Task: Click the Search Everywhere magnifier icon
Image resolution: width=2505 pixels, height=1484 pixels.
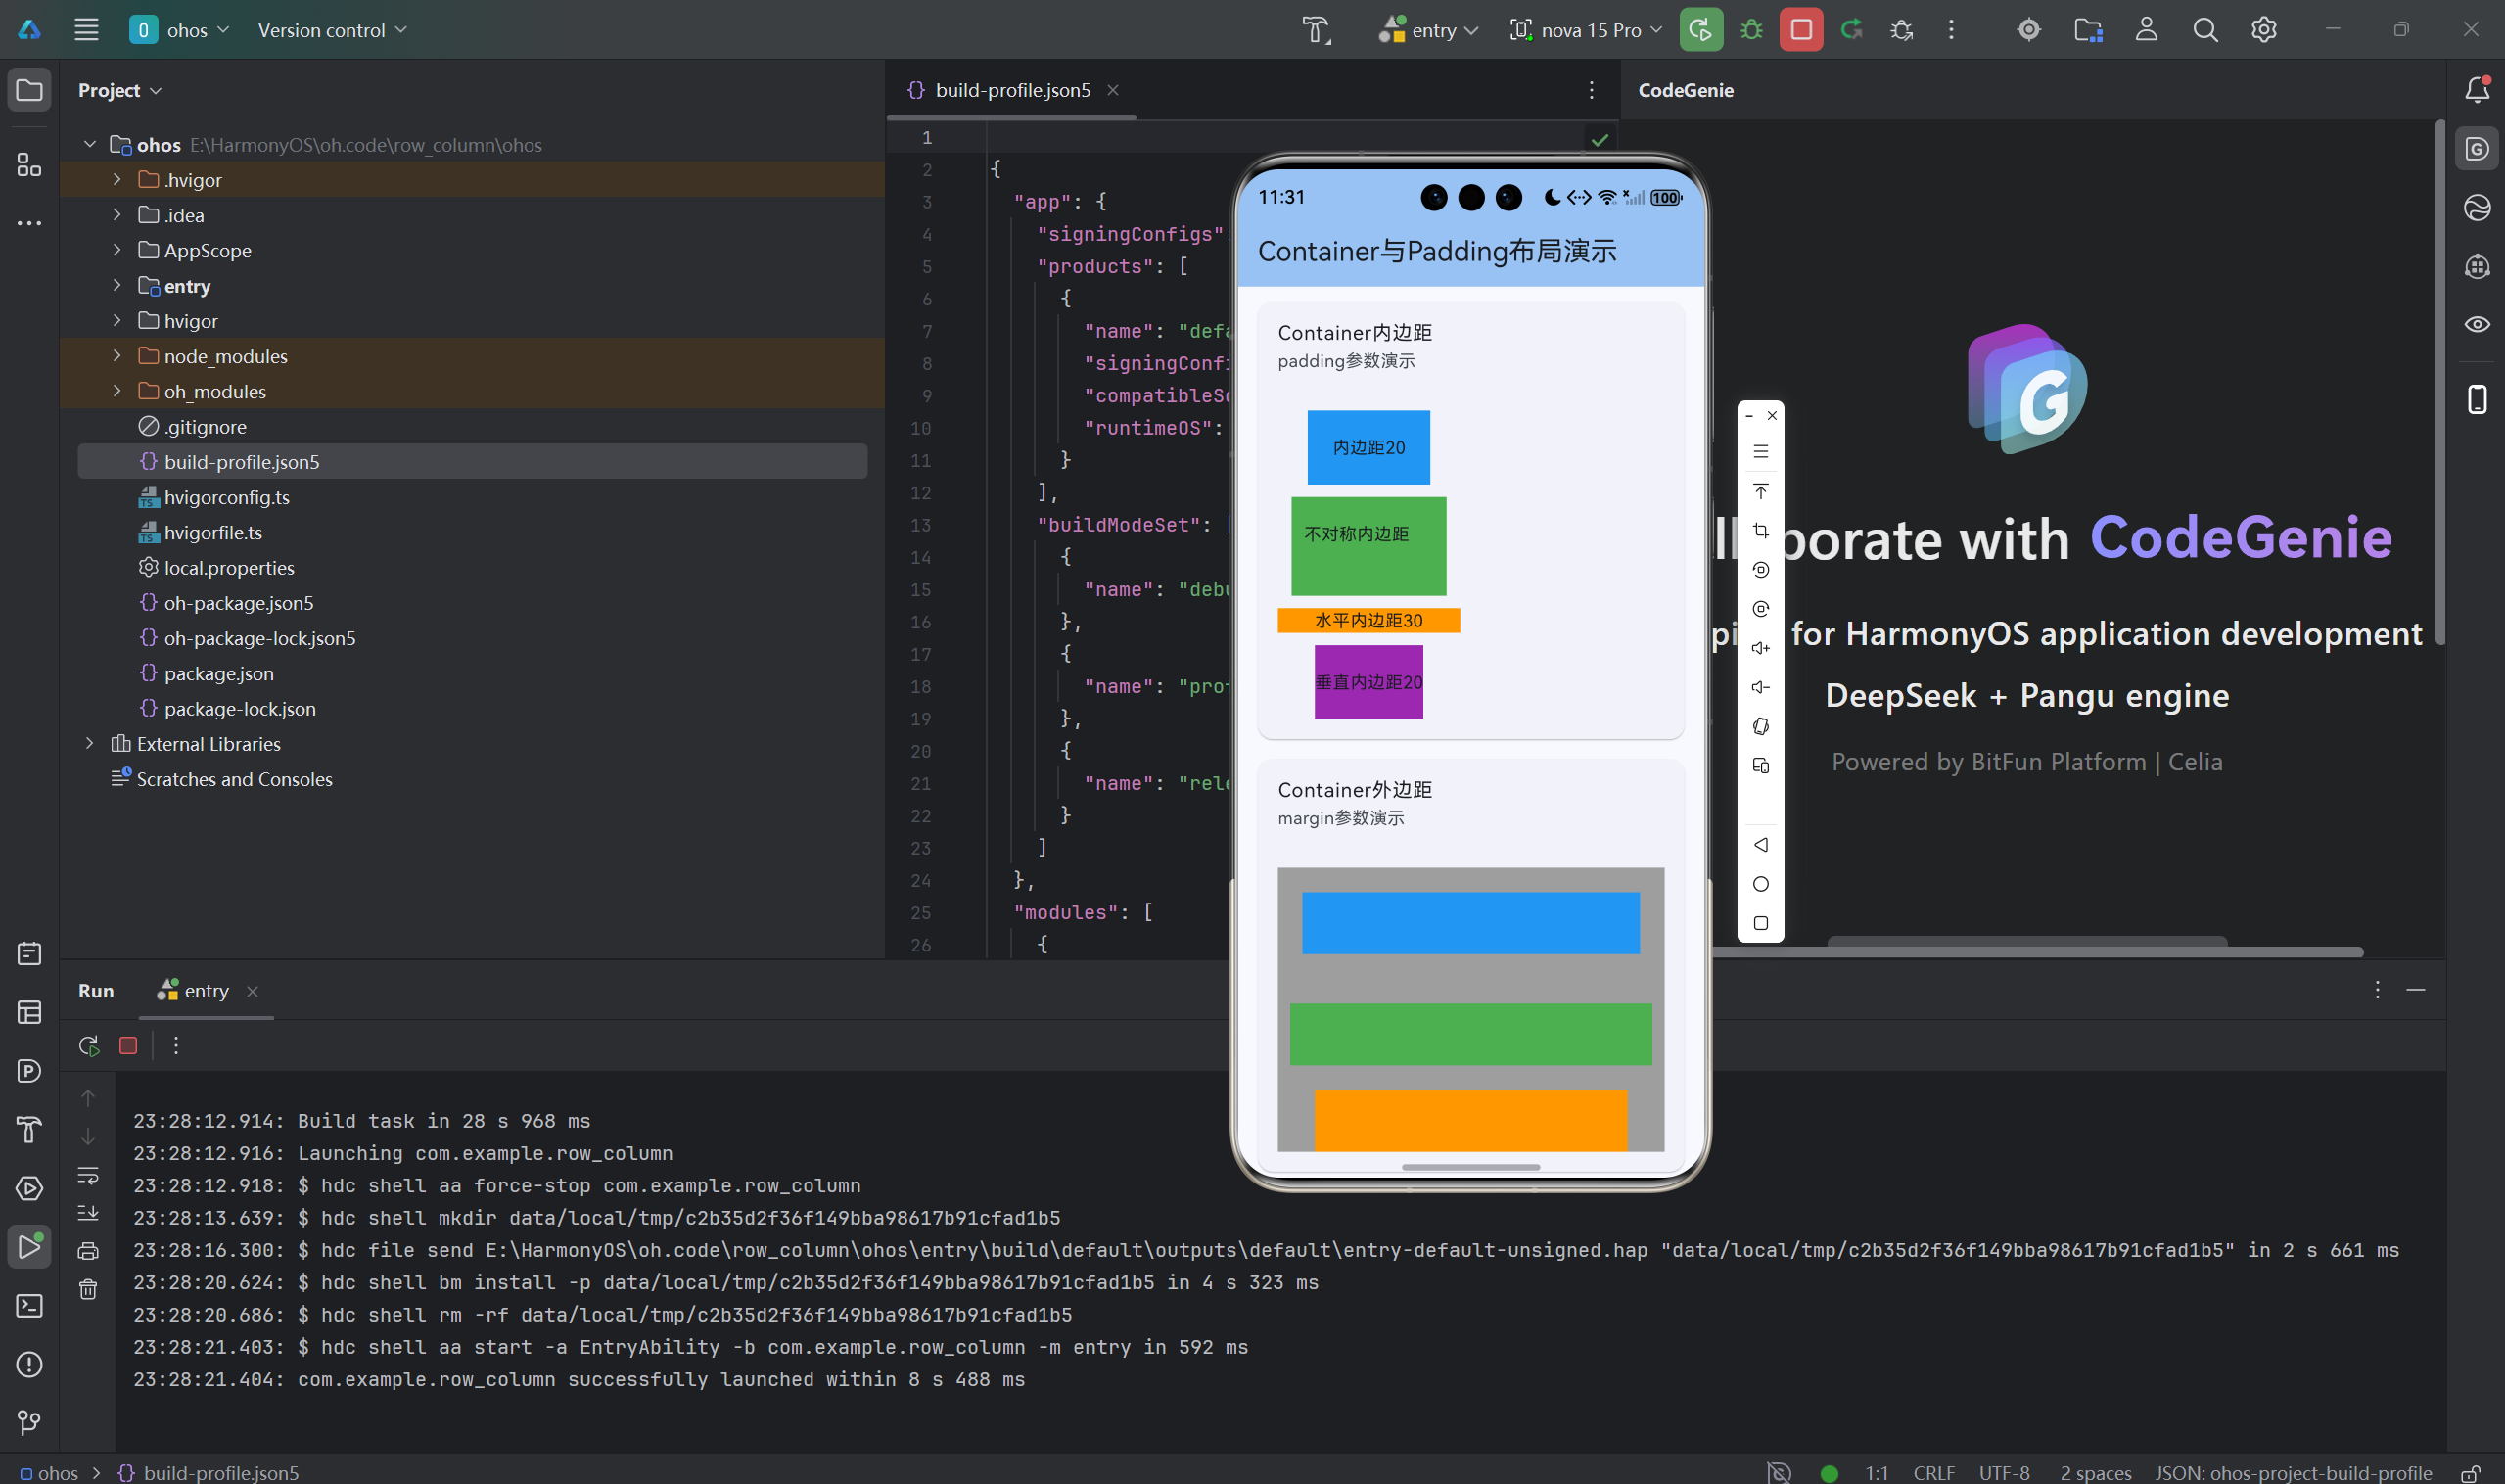Action: (2205, 30)
